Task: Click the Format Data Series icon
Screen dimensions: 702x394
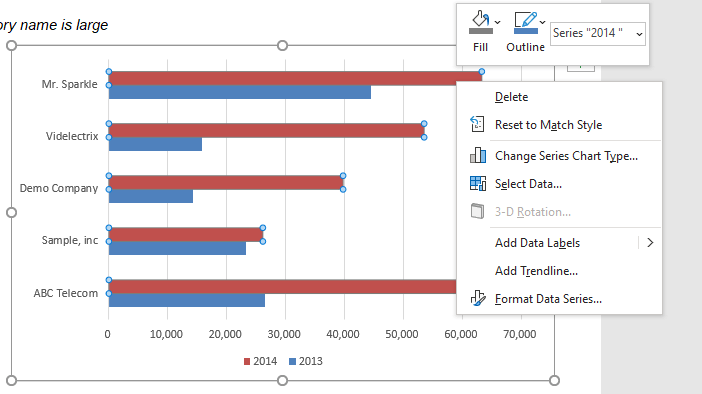Action: point(478,298)
